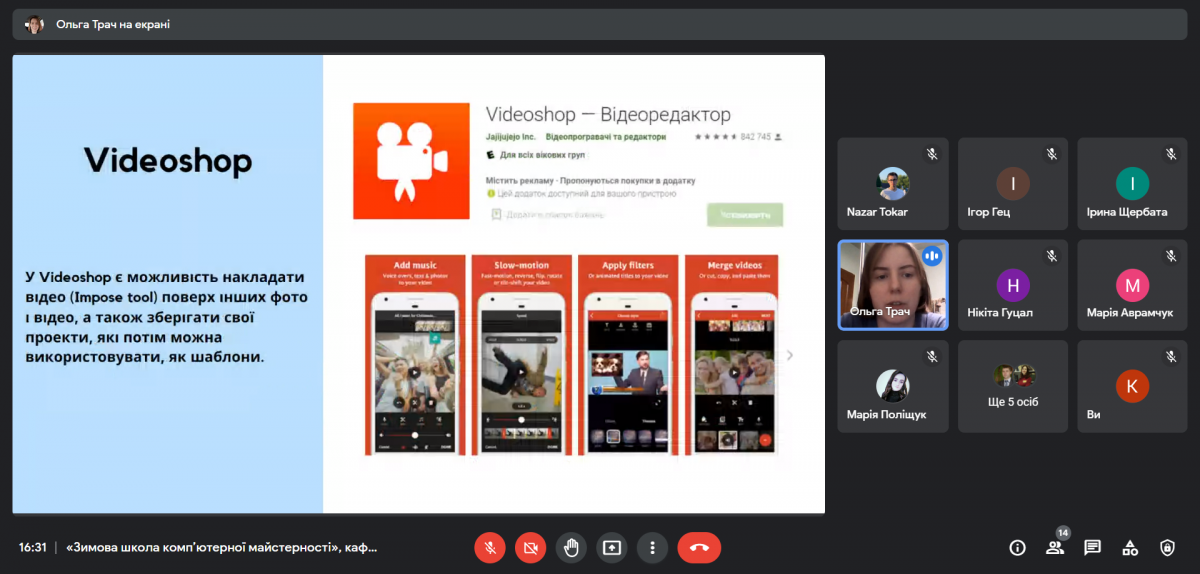Click the green install button on the slide
Viewport: 1200px width, 574px height.
click(x=744, y=214)
